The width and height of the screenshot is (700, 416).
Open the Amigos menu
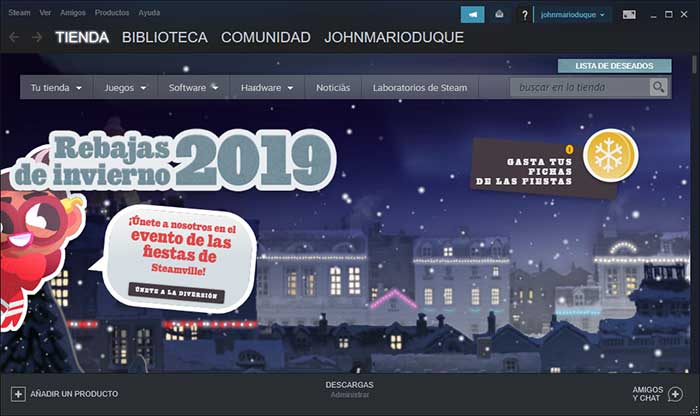pos(73,12)
